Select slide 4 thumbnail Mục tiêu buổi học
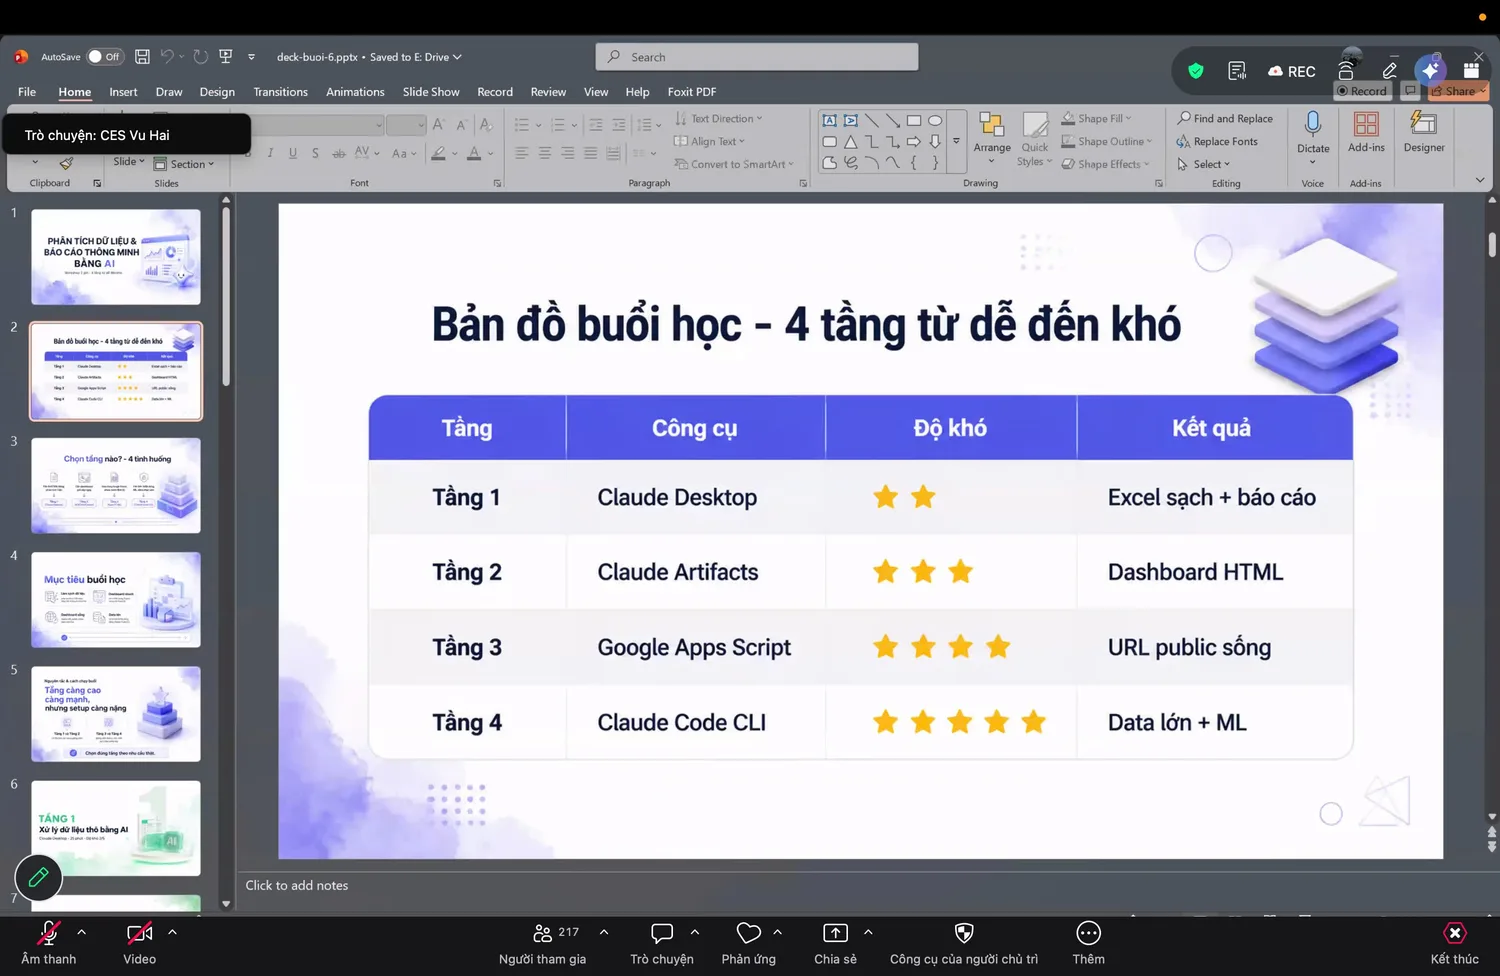Viewport: 1500px width, 976px height. pos(116,600)
